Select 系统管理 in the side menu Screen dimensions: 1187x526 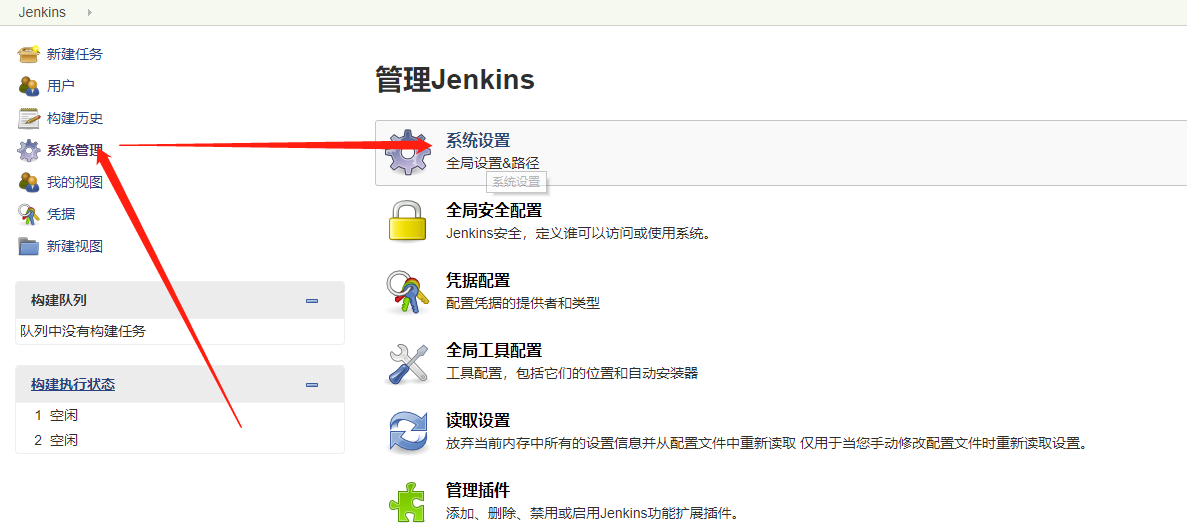pyautogui.click(x=75, y=150)
